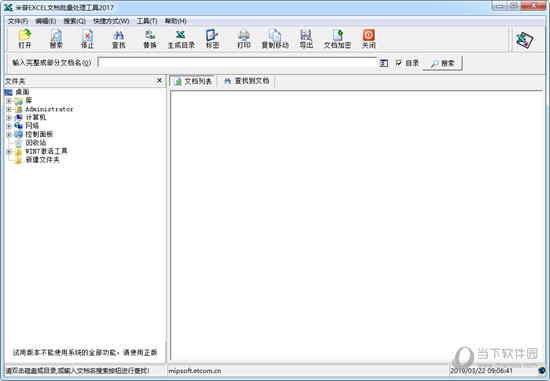550x381 pixels.
Task: Click the 搜索 magnifier toolbar icon
Action: point(56,39)
